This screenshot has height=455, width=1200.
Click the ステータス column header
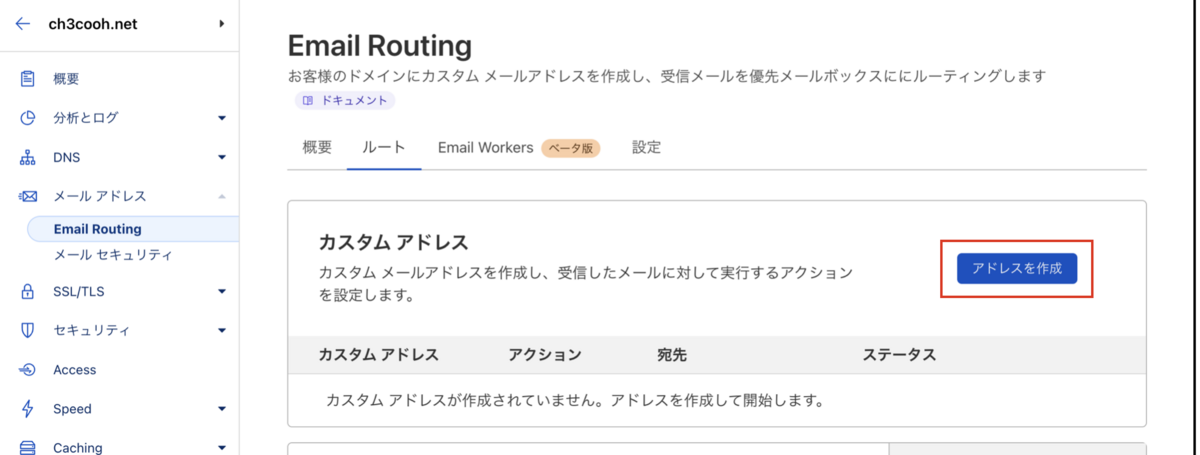click(x=899, y=355)
